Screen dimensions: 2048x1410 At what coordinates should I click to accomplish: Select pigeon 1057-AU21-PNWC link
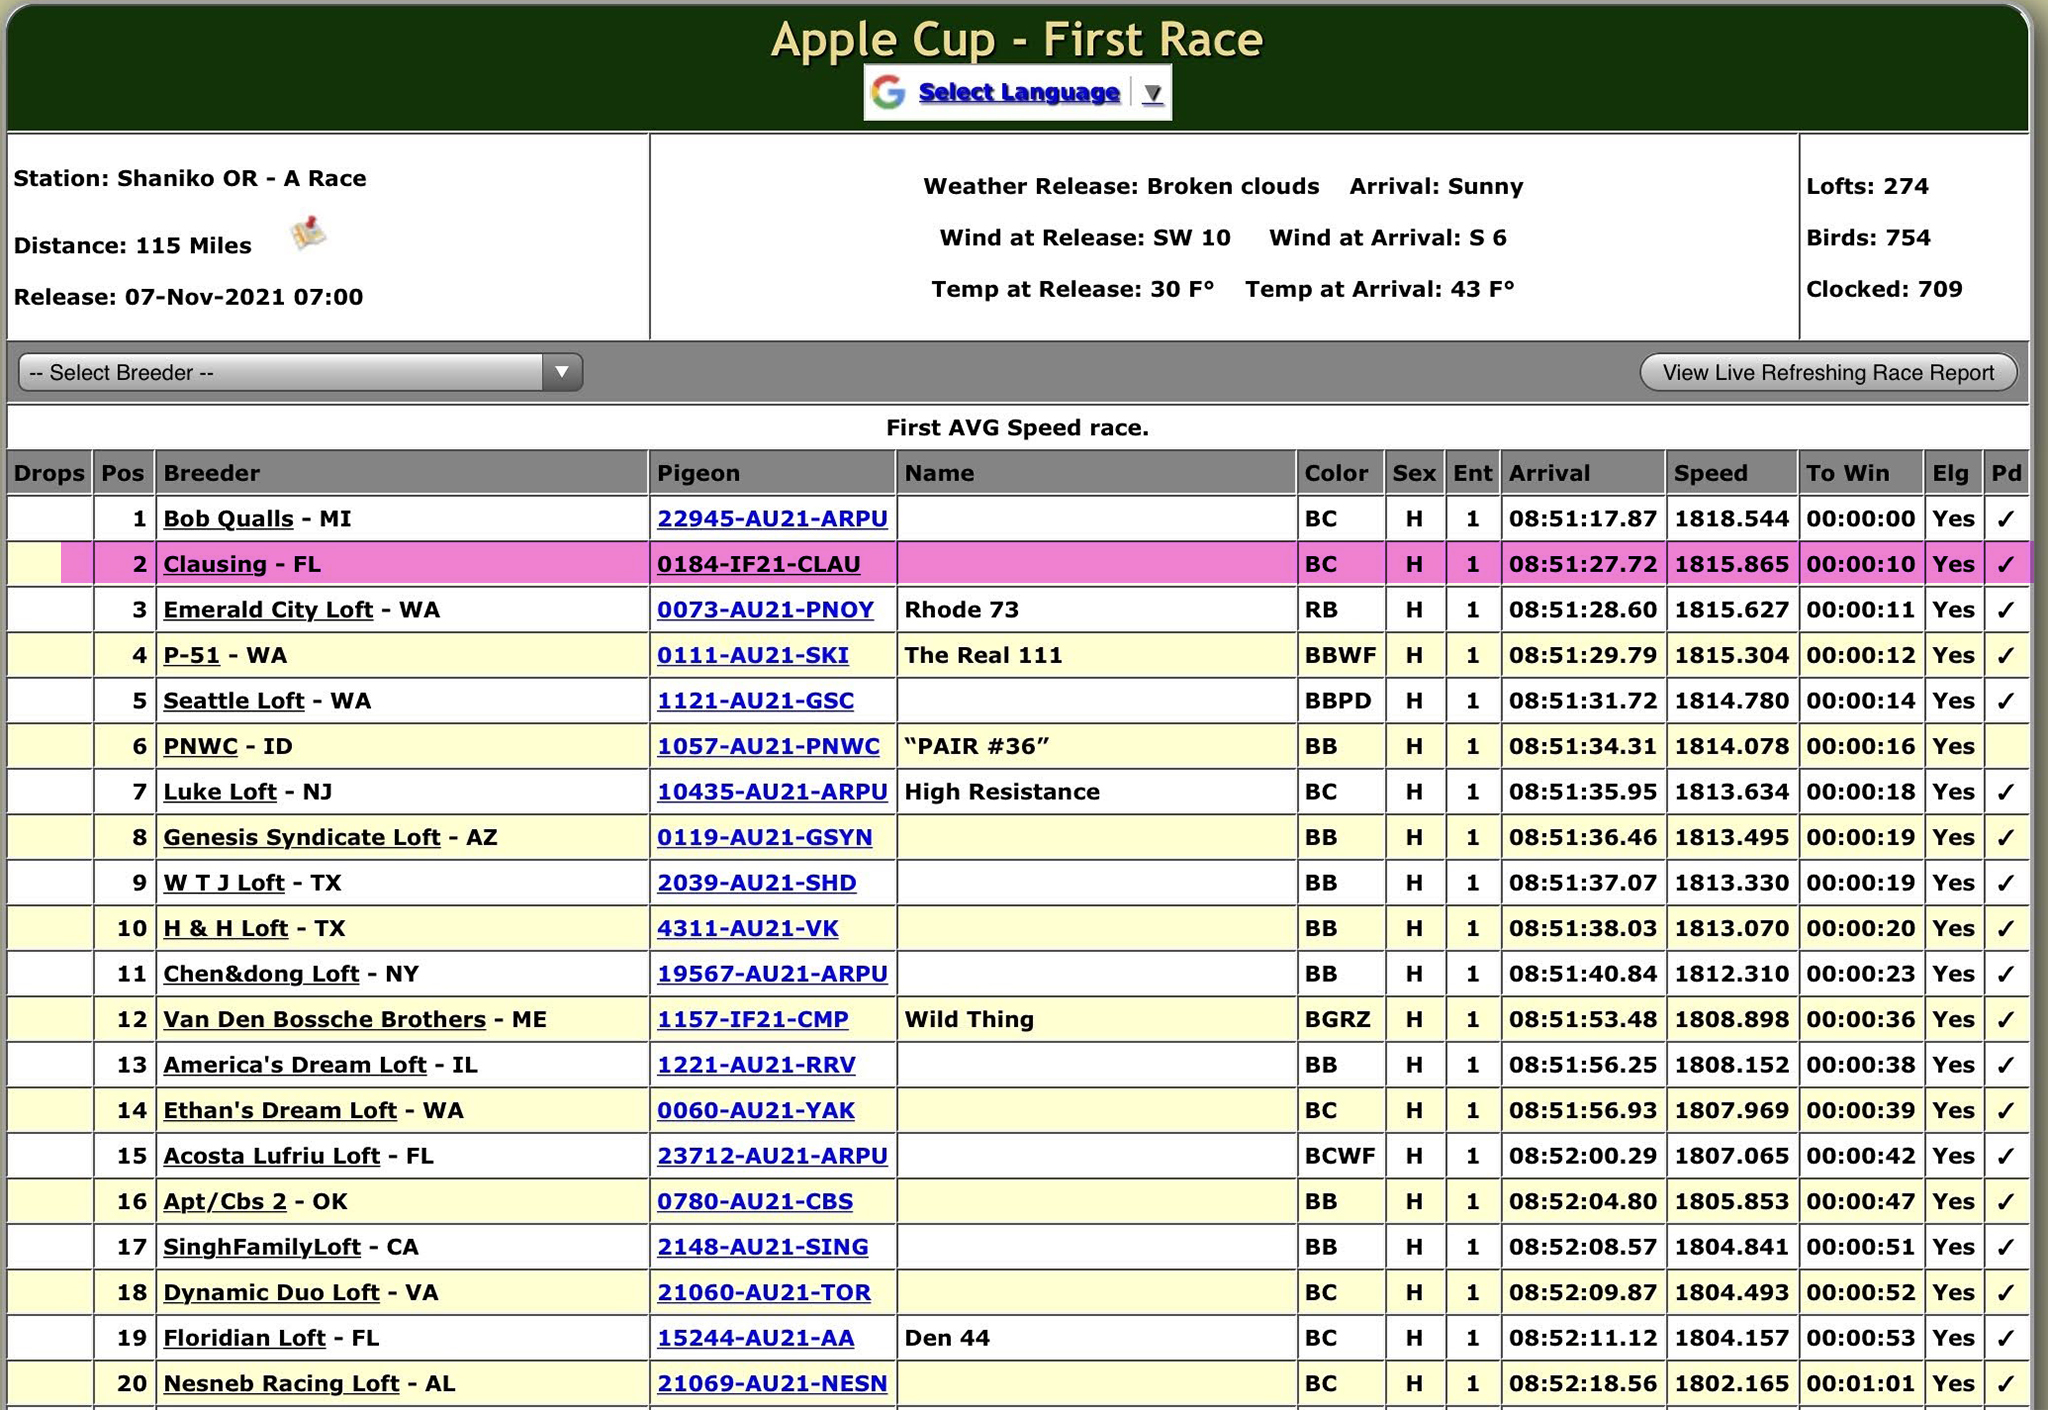click(x=767, y=746)
